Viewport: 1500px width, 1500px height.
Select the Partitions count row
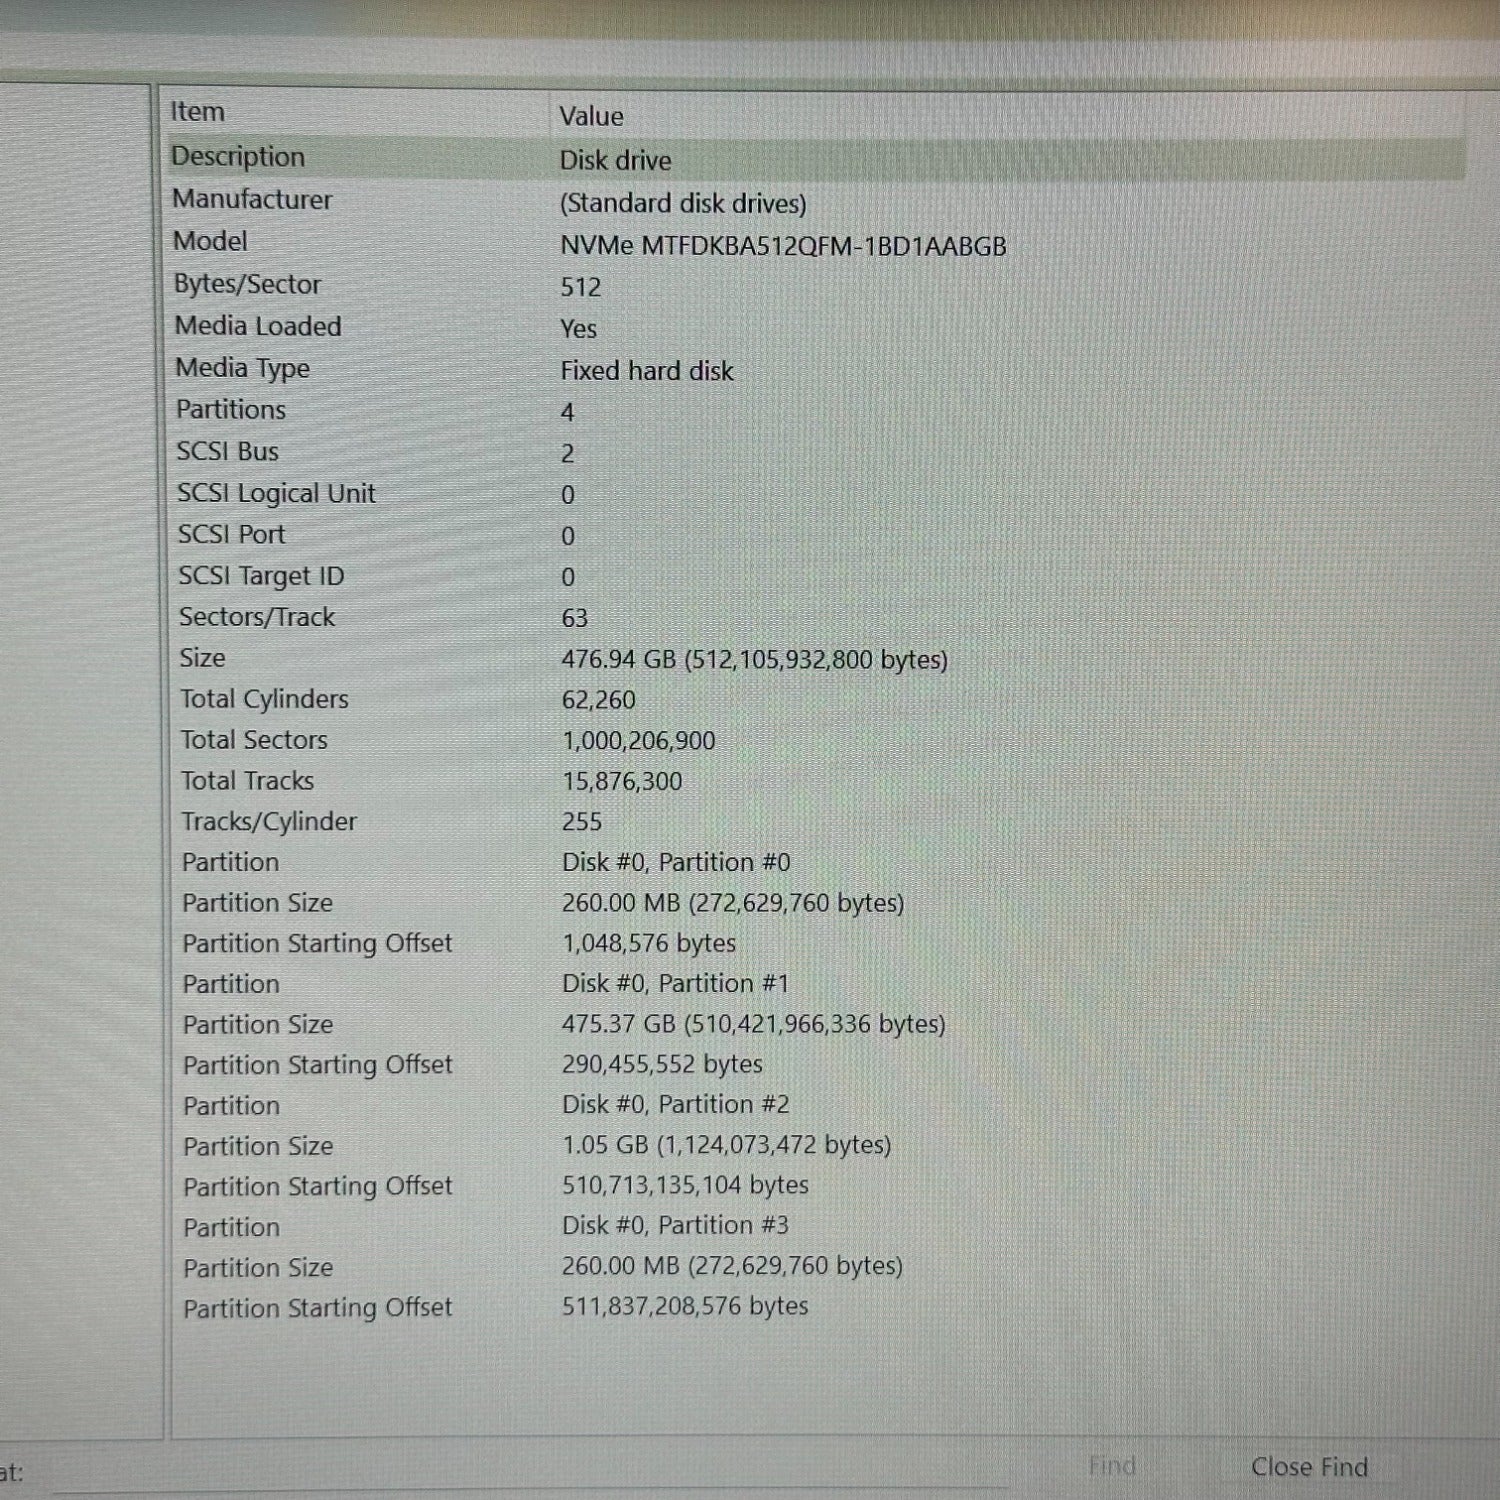(x=231, y=410)
